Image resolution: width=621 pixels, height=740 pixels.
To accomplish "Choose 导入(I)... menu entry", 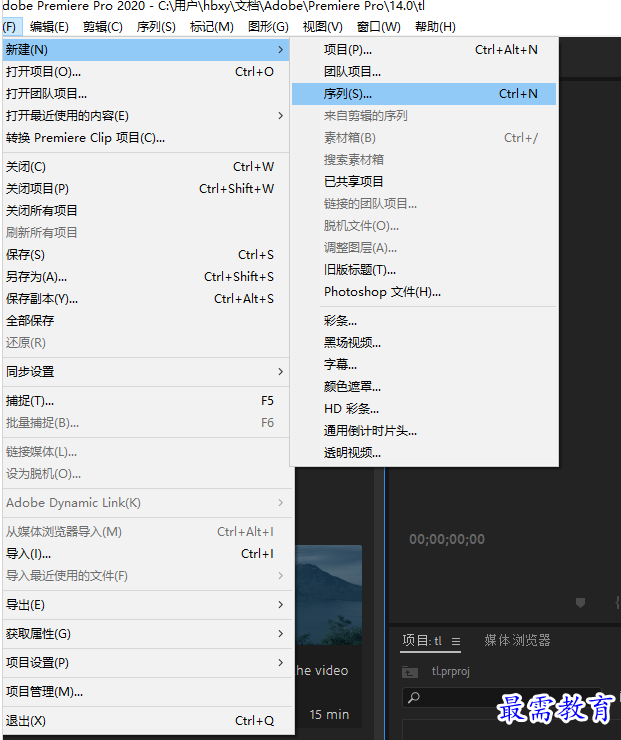I will point(146,554).
